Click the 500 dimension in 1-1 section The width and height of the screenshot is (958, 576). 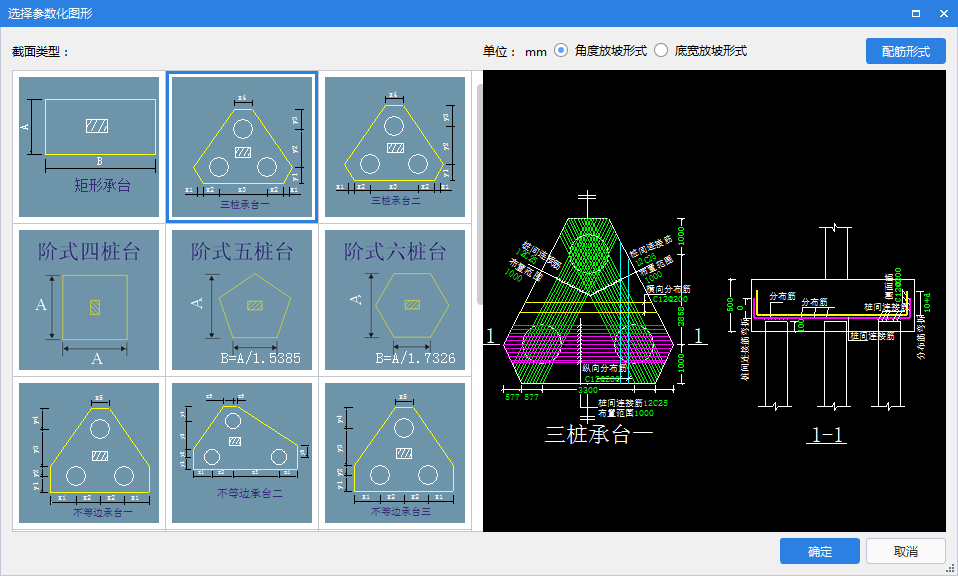point(729,304)
